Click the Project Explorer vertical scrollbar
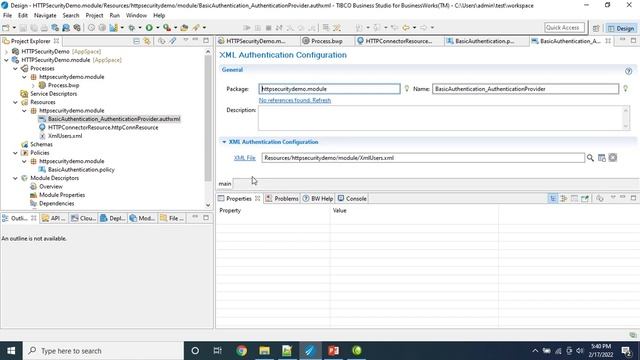640x360 pixels. [x=208, y=118]
